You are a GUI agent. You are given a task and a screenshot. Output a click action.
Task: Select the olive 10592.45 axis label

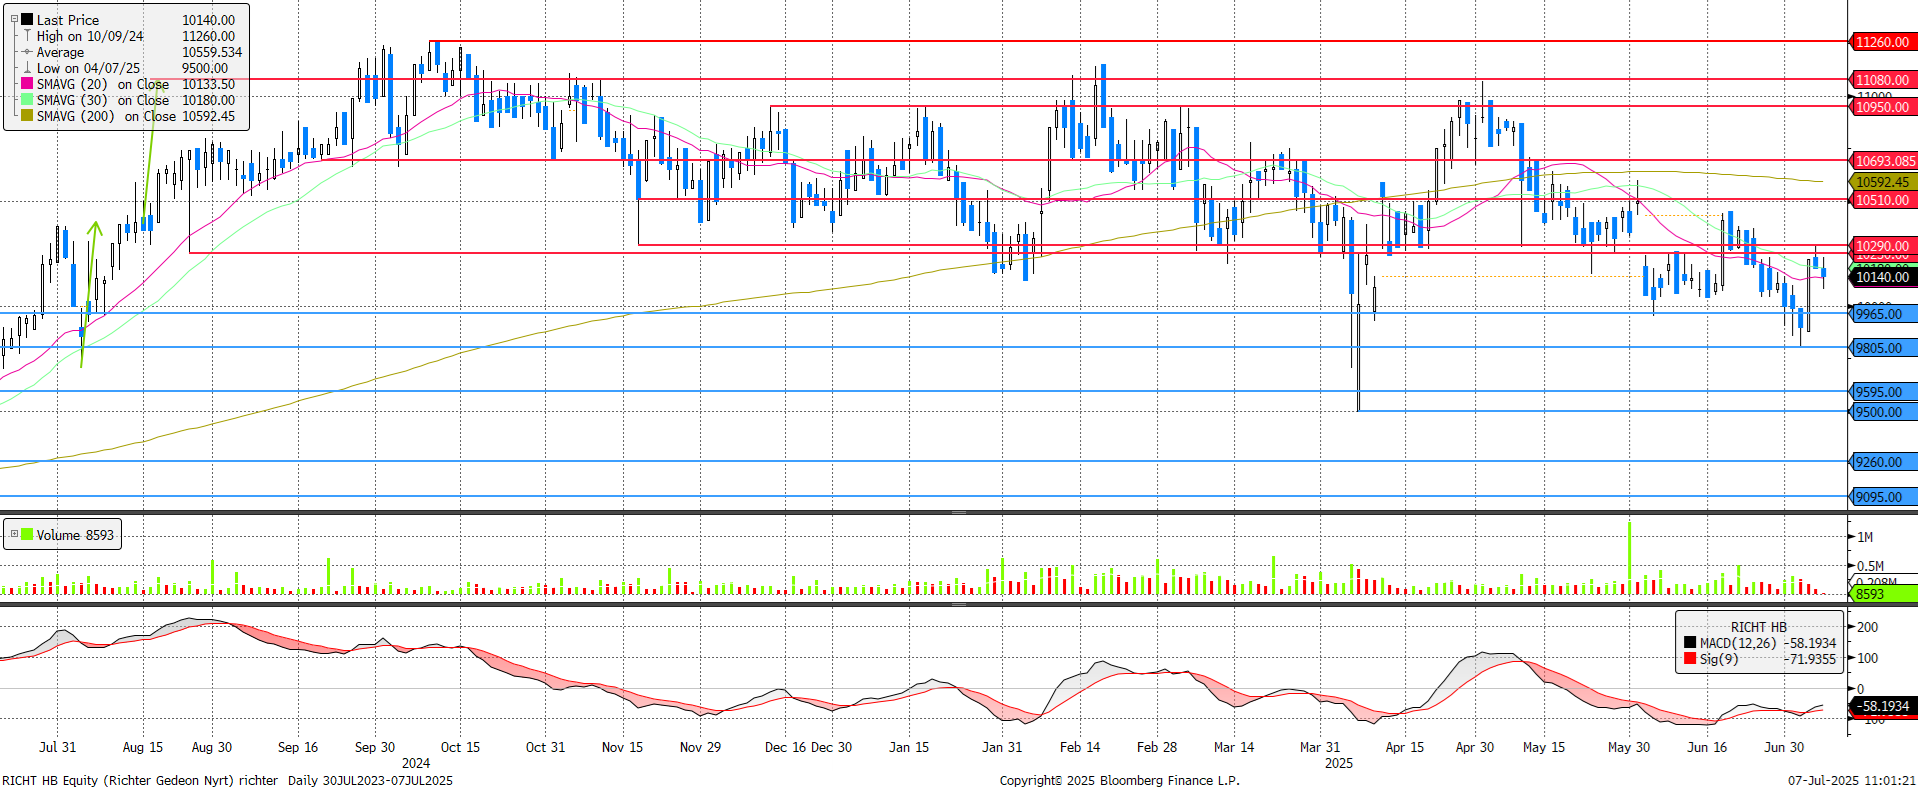(1882, 182)
